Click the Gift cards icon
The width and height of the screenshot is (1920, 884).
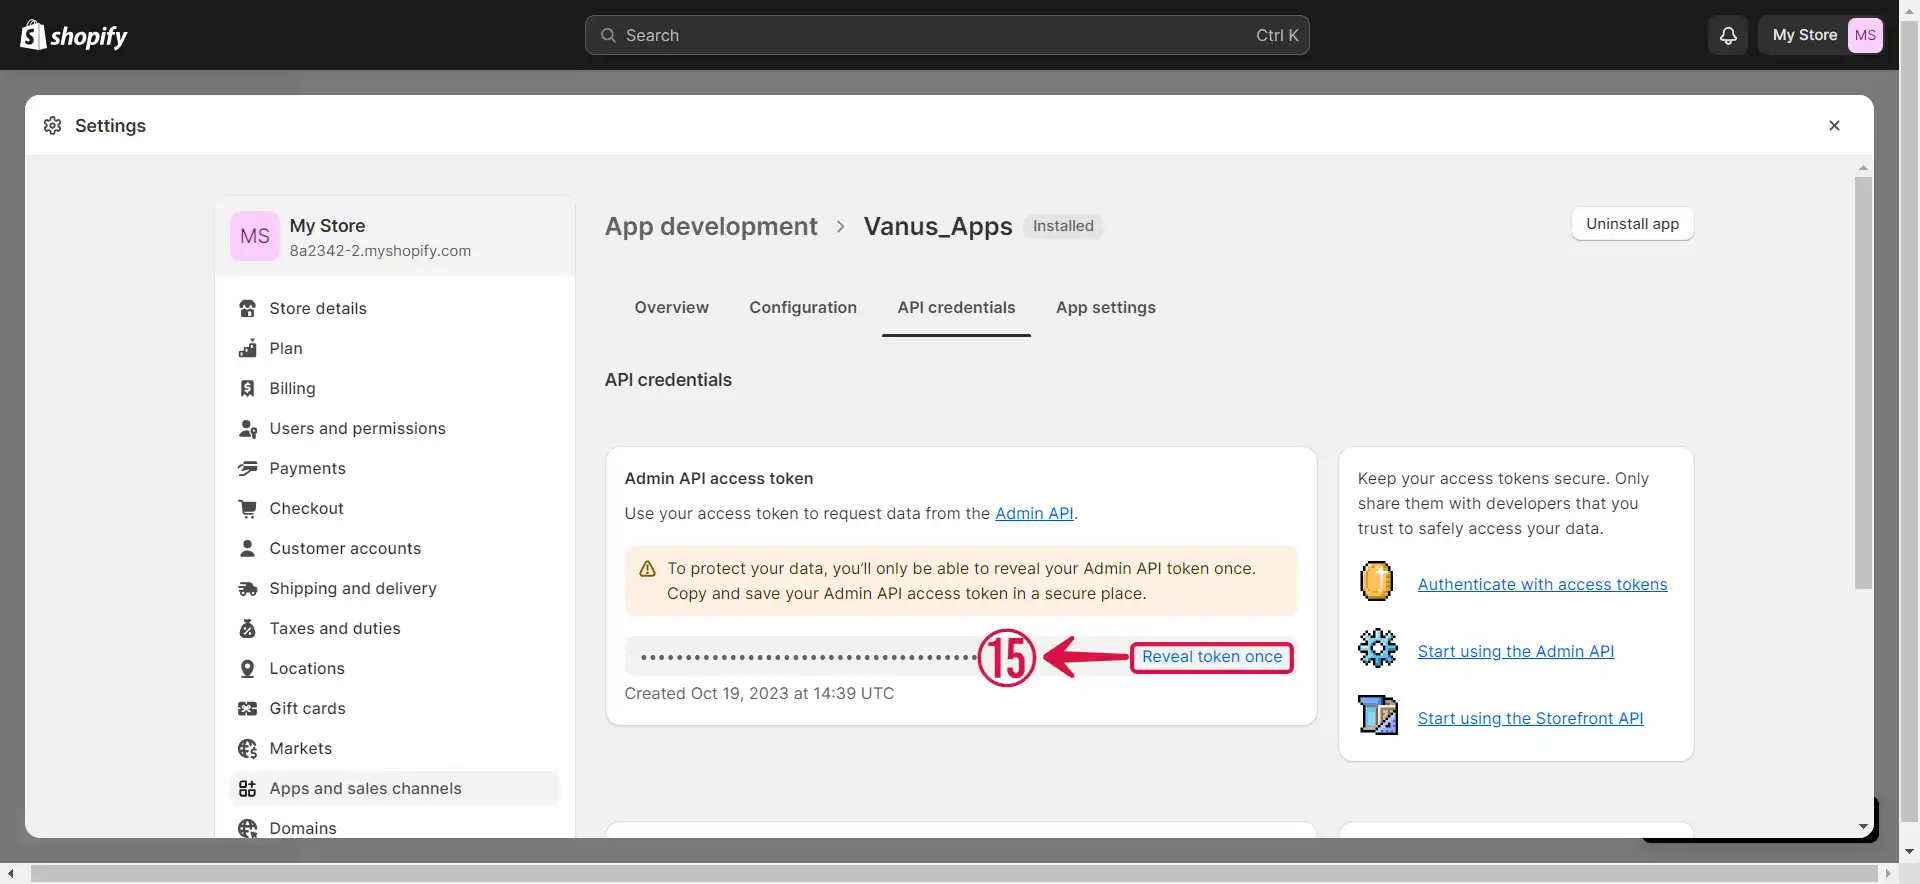pos(248,708)
